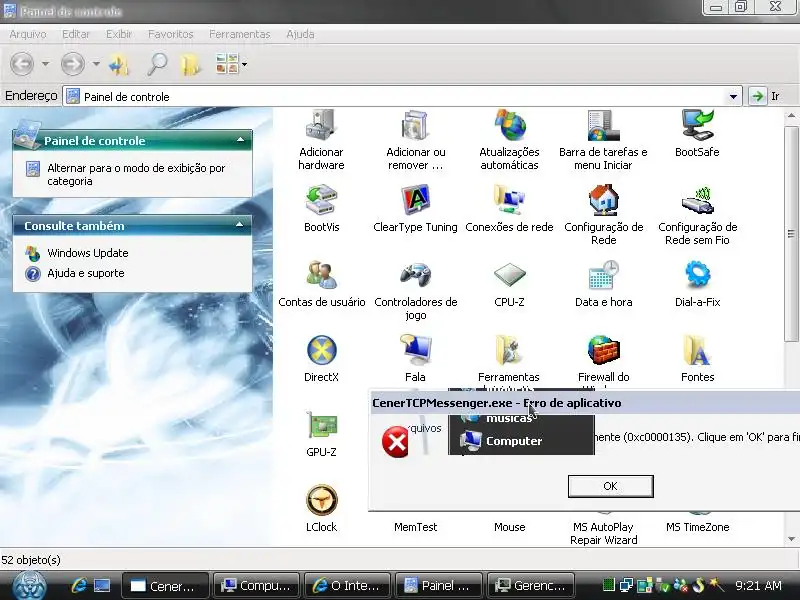Open the Windows Update link
This screenshot has height=600, width=800.
tap(87, 253)
